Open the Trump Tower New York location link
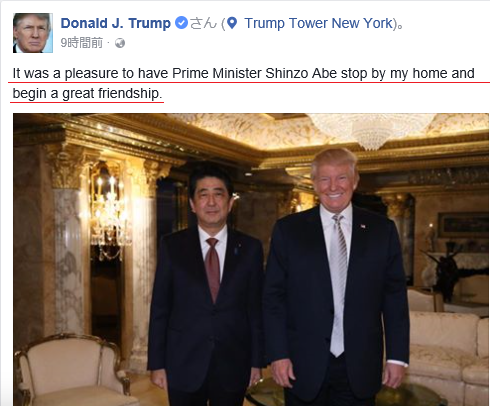This screenshot has height=406, width=490. coord(319,23)
